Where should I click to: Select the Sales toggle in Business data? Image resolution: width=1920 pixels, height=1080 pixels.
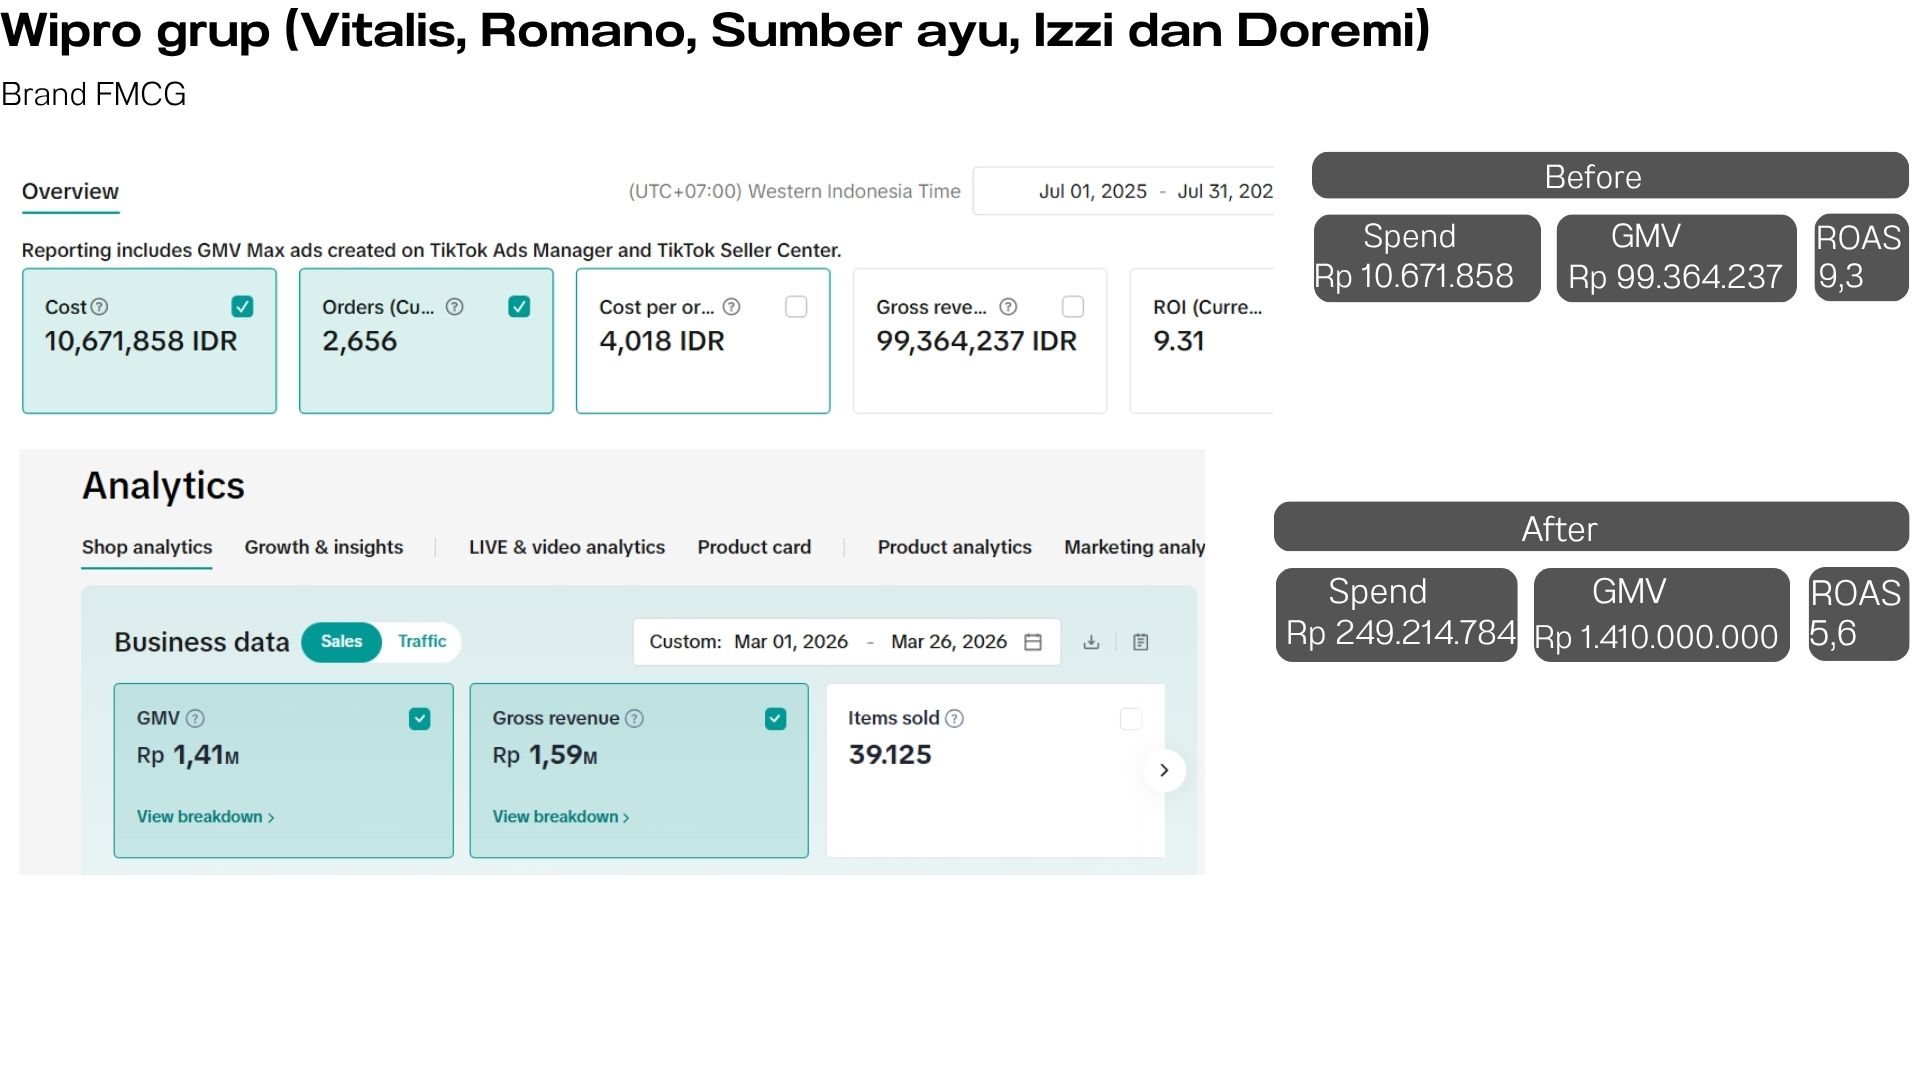coord(341,642)
